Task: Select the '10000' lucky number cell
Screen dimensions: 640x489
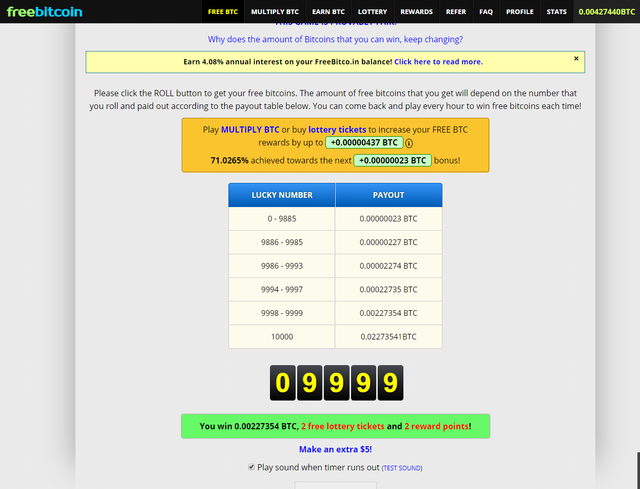Action: point(282,337)
